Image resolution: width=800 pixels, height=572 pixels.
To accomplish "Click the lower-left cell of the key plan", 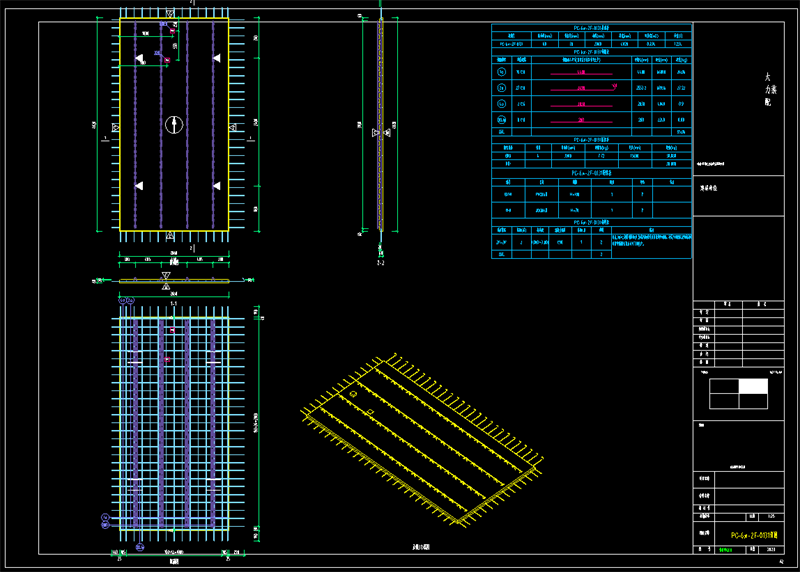I will coord(724,401).
